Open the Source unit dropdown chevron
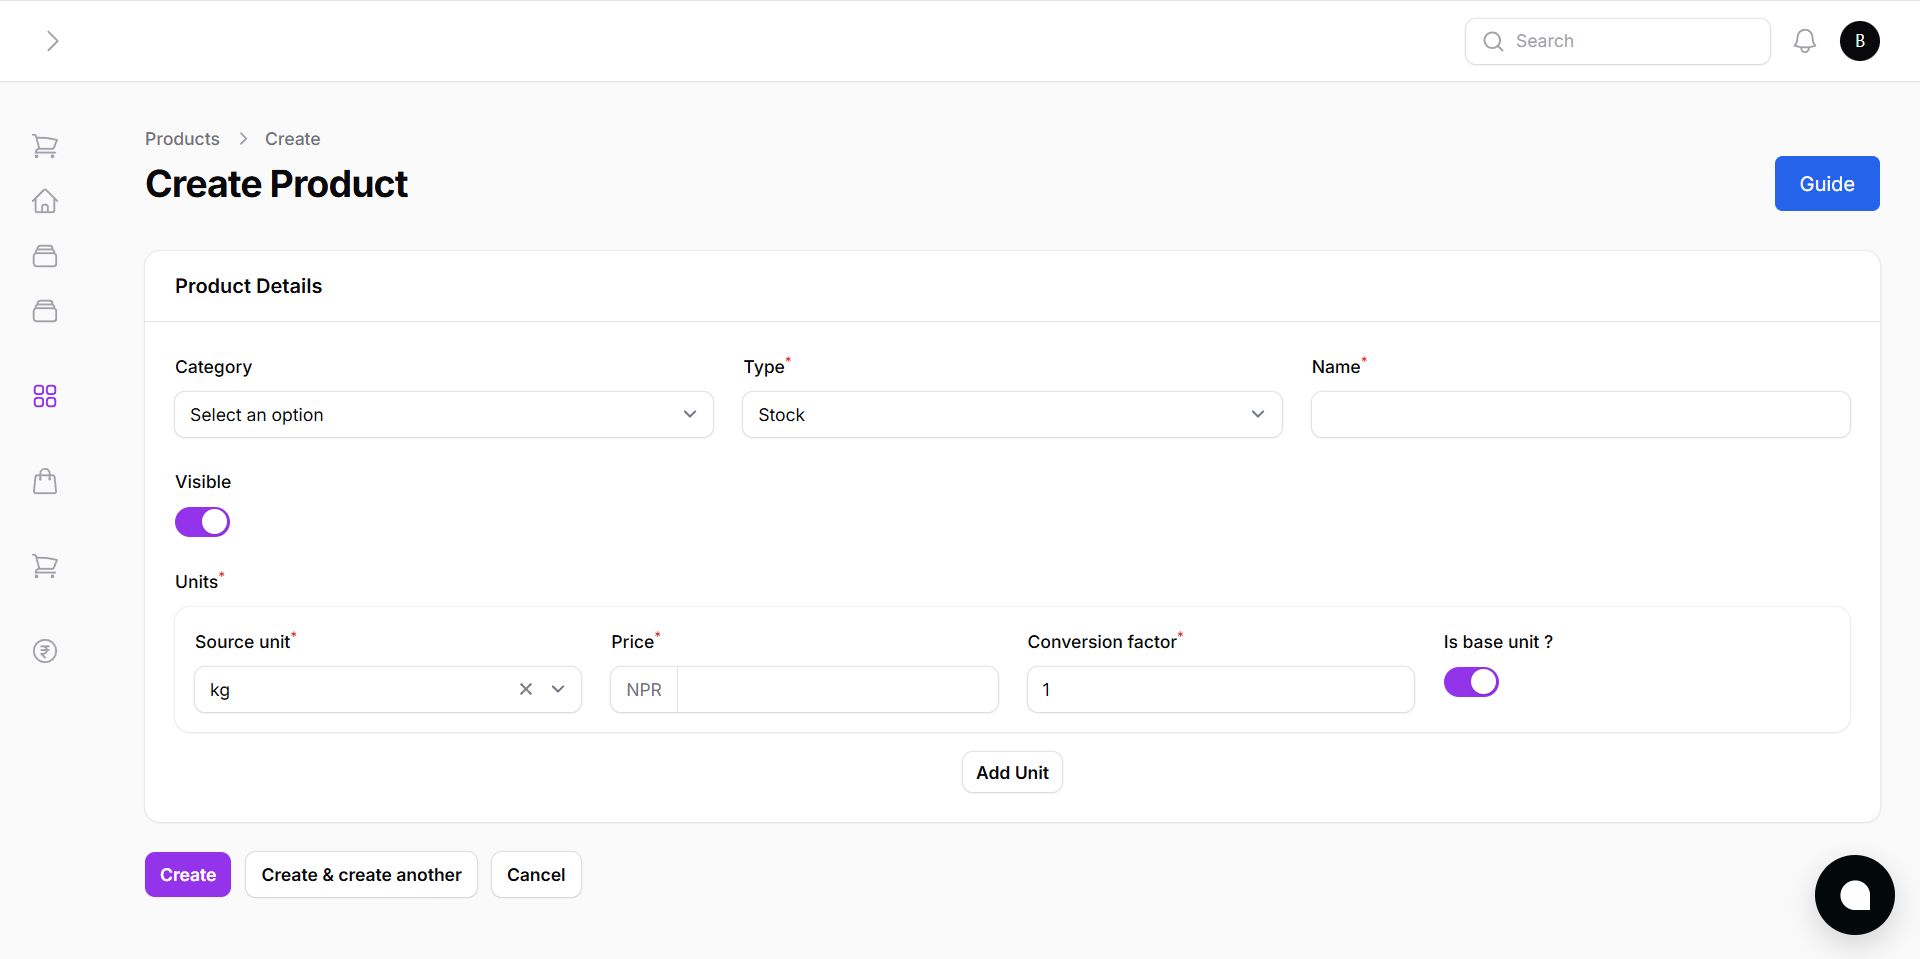 pyautogui.click(x=558, y=689)
